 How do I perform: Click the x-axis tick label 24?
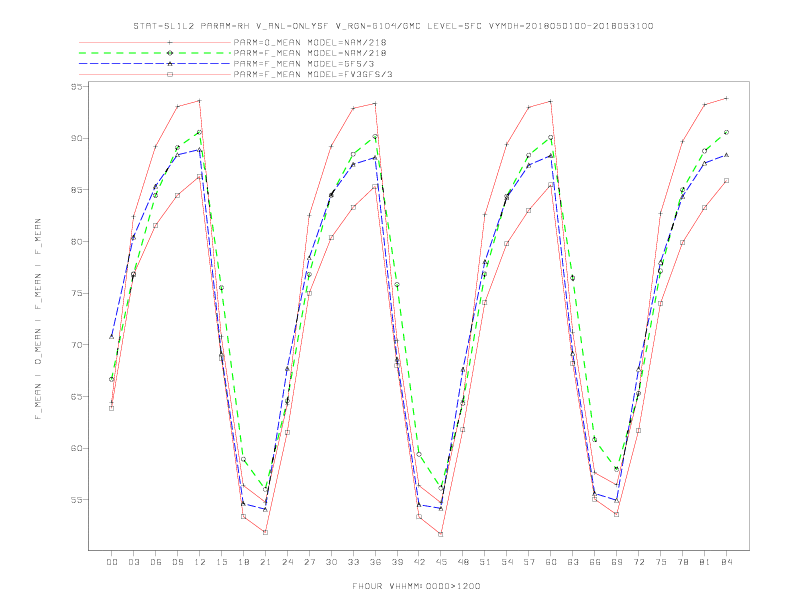287,562
